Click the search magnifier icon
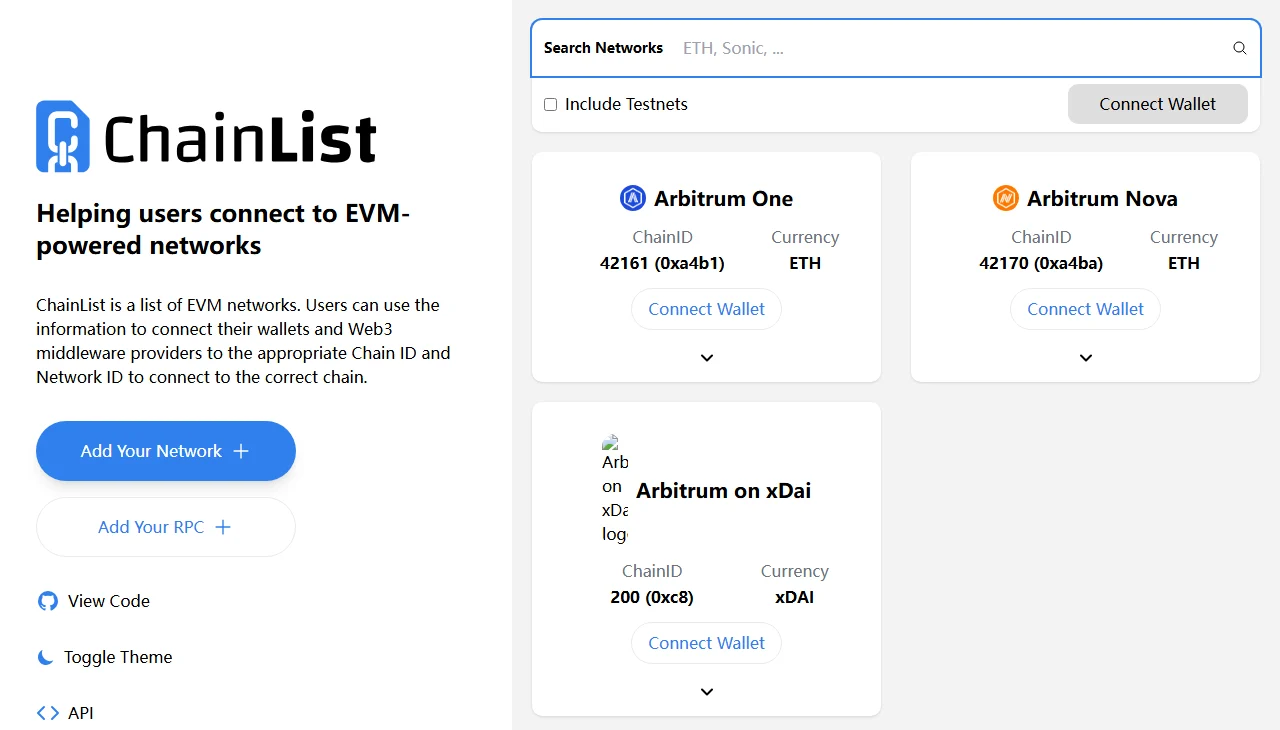The width and height of the screenshot is (1280, 730). tap(1240, 48)
